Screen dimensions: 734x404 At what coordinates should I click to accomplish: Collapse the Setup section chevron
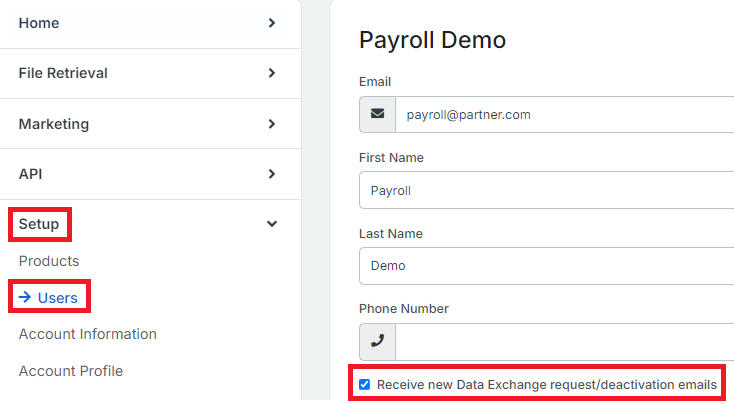(x=272, y=224)
